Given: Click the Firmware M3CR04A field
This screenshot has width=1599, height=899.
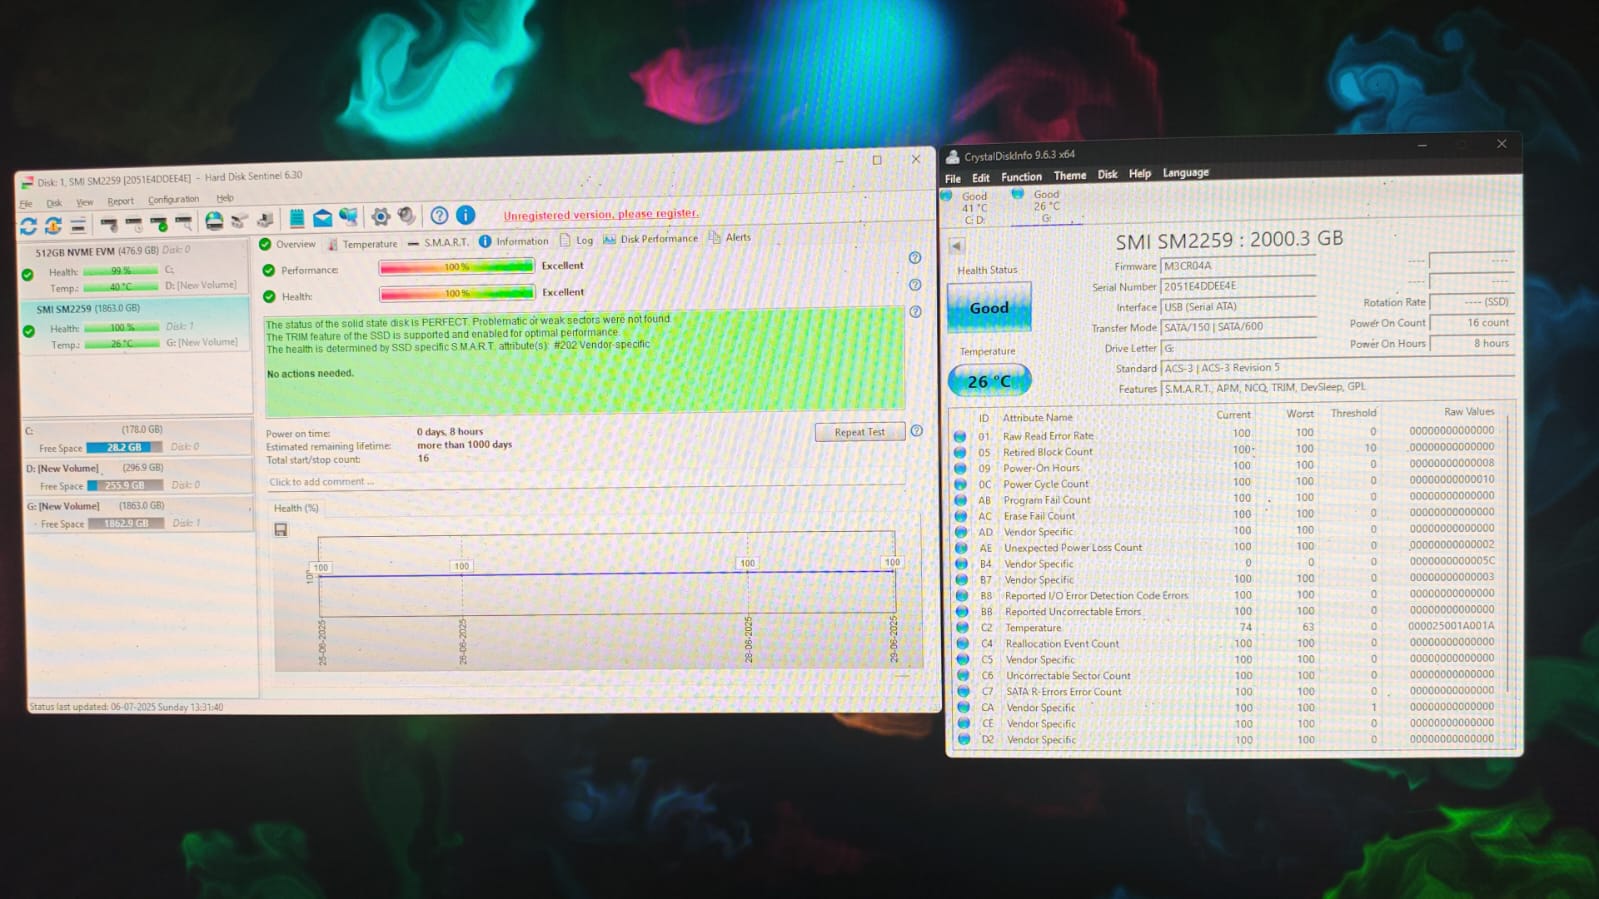Looking at the screenshot, I should [x=1238, y=266].
